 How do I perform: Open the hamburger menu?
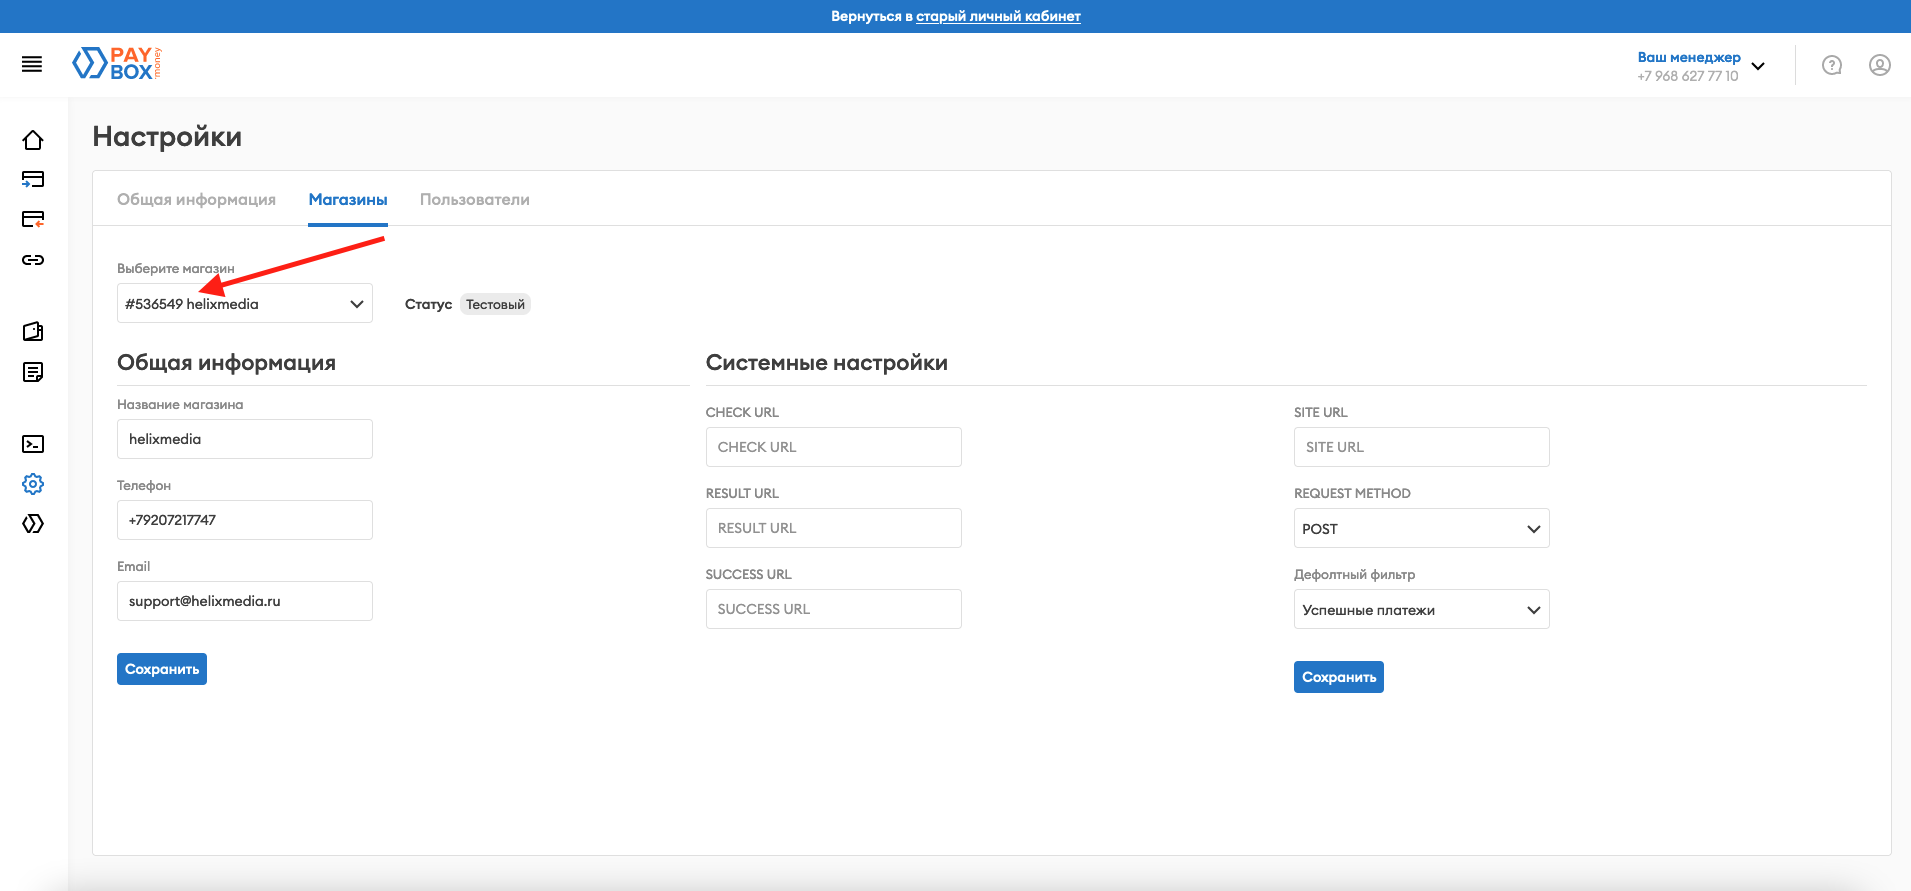click(x=32, y=65)
